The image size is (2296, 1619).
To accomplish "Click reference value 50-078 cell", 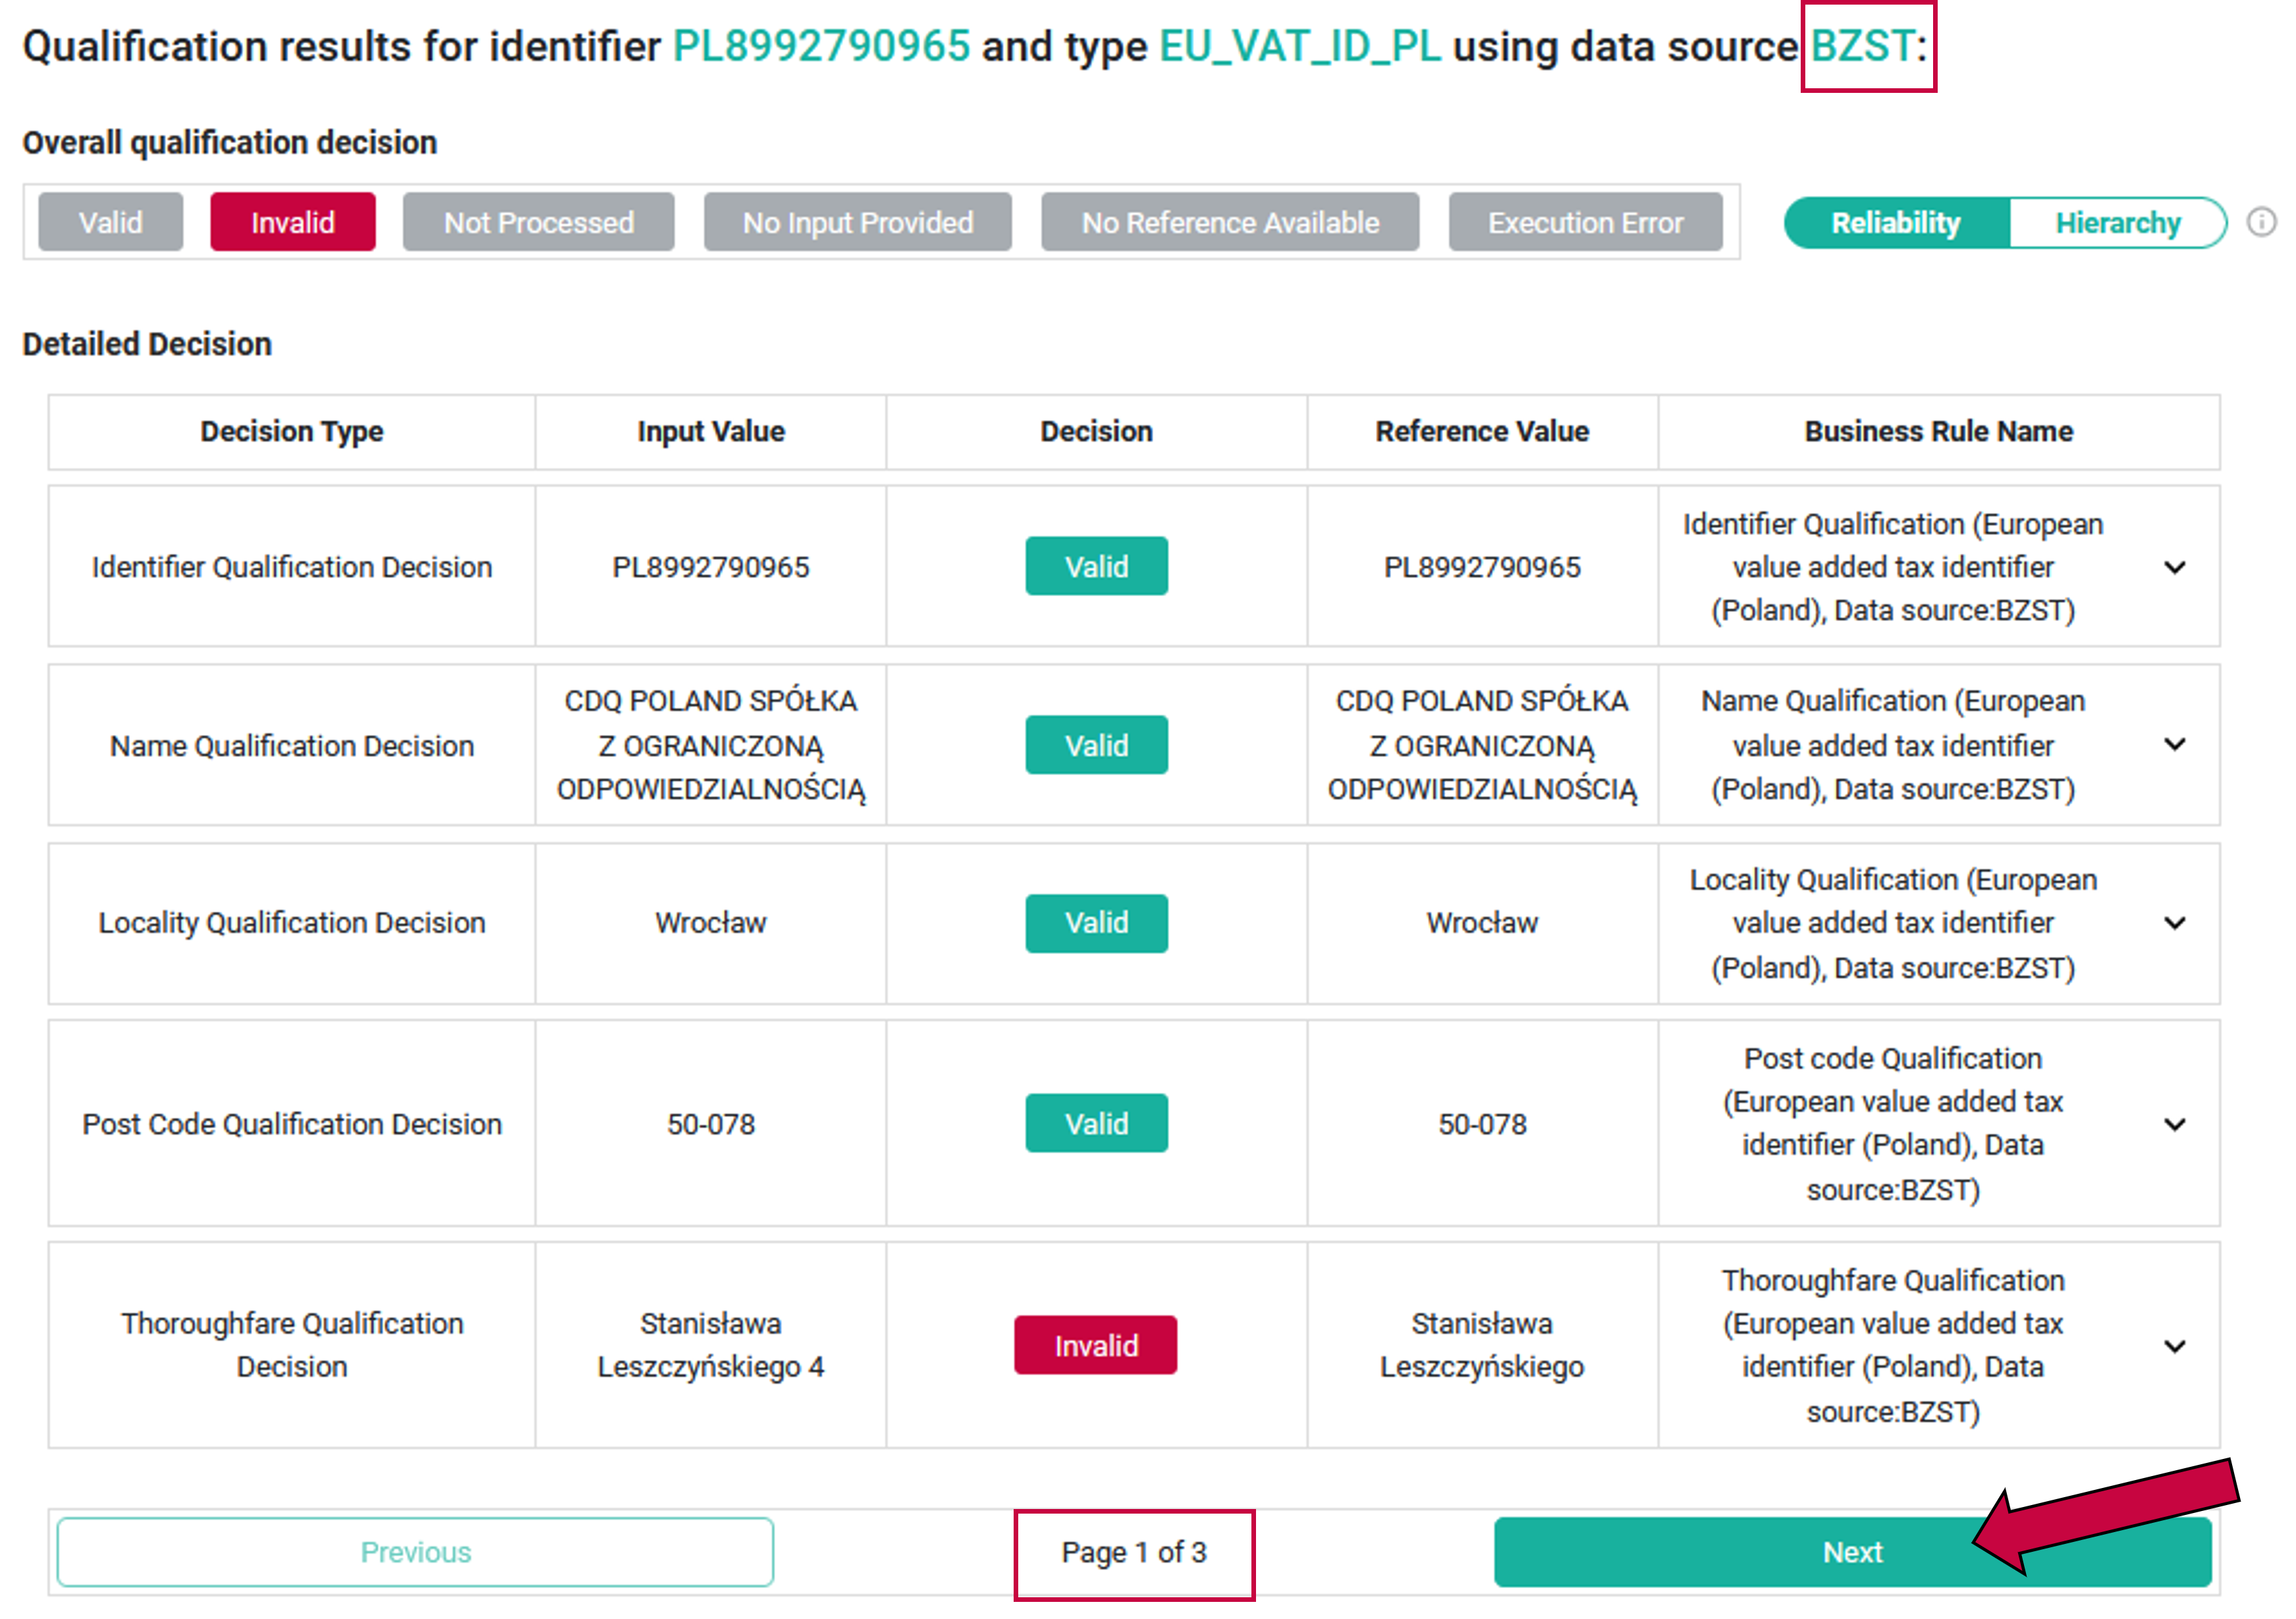I will coord(1482,1124).
